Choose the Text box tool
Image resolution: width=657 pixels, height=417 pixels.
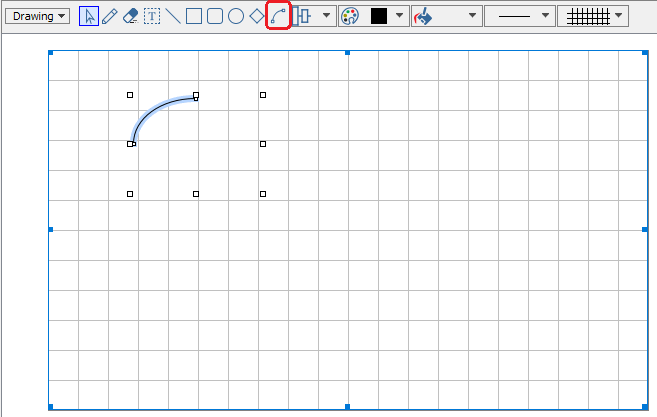click(152, 16)
